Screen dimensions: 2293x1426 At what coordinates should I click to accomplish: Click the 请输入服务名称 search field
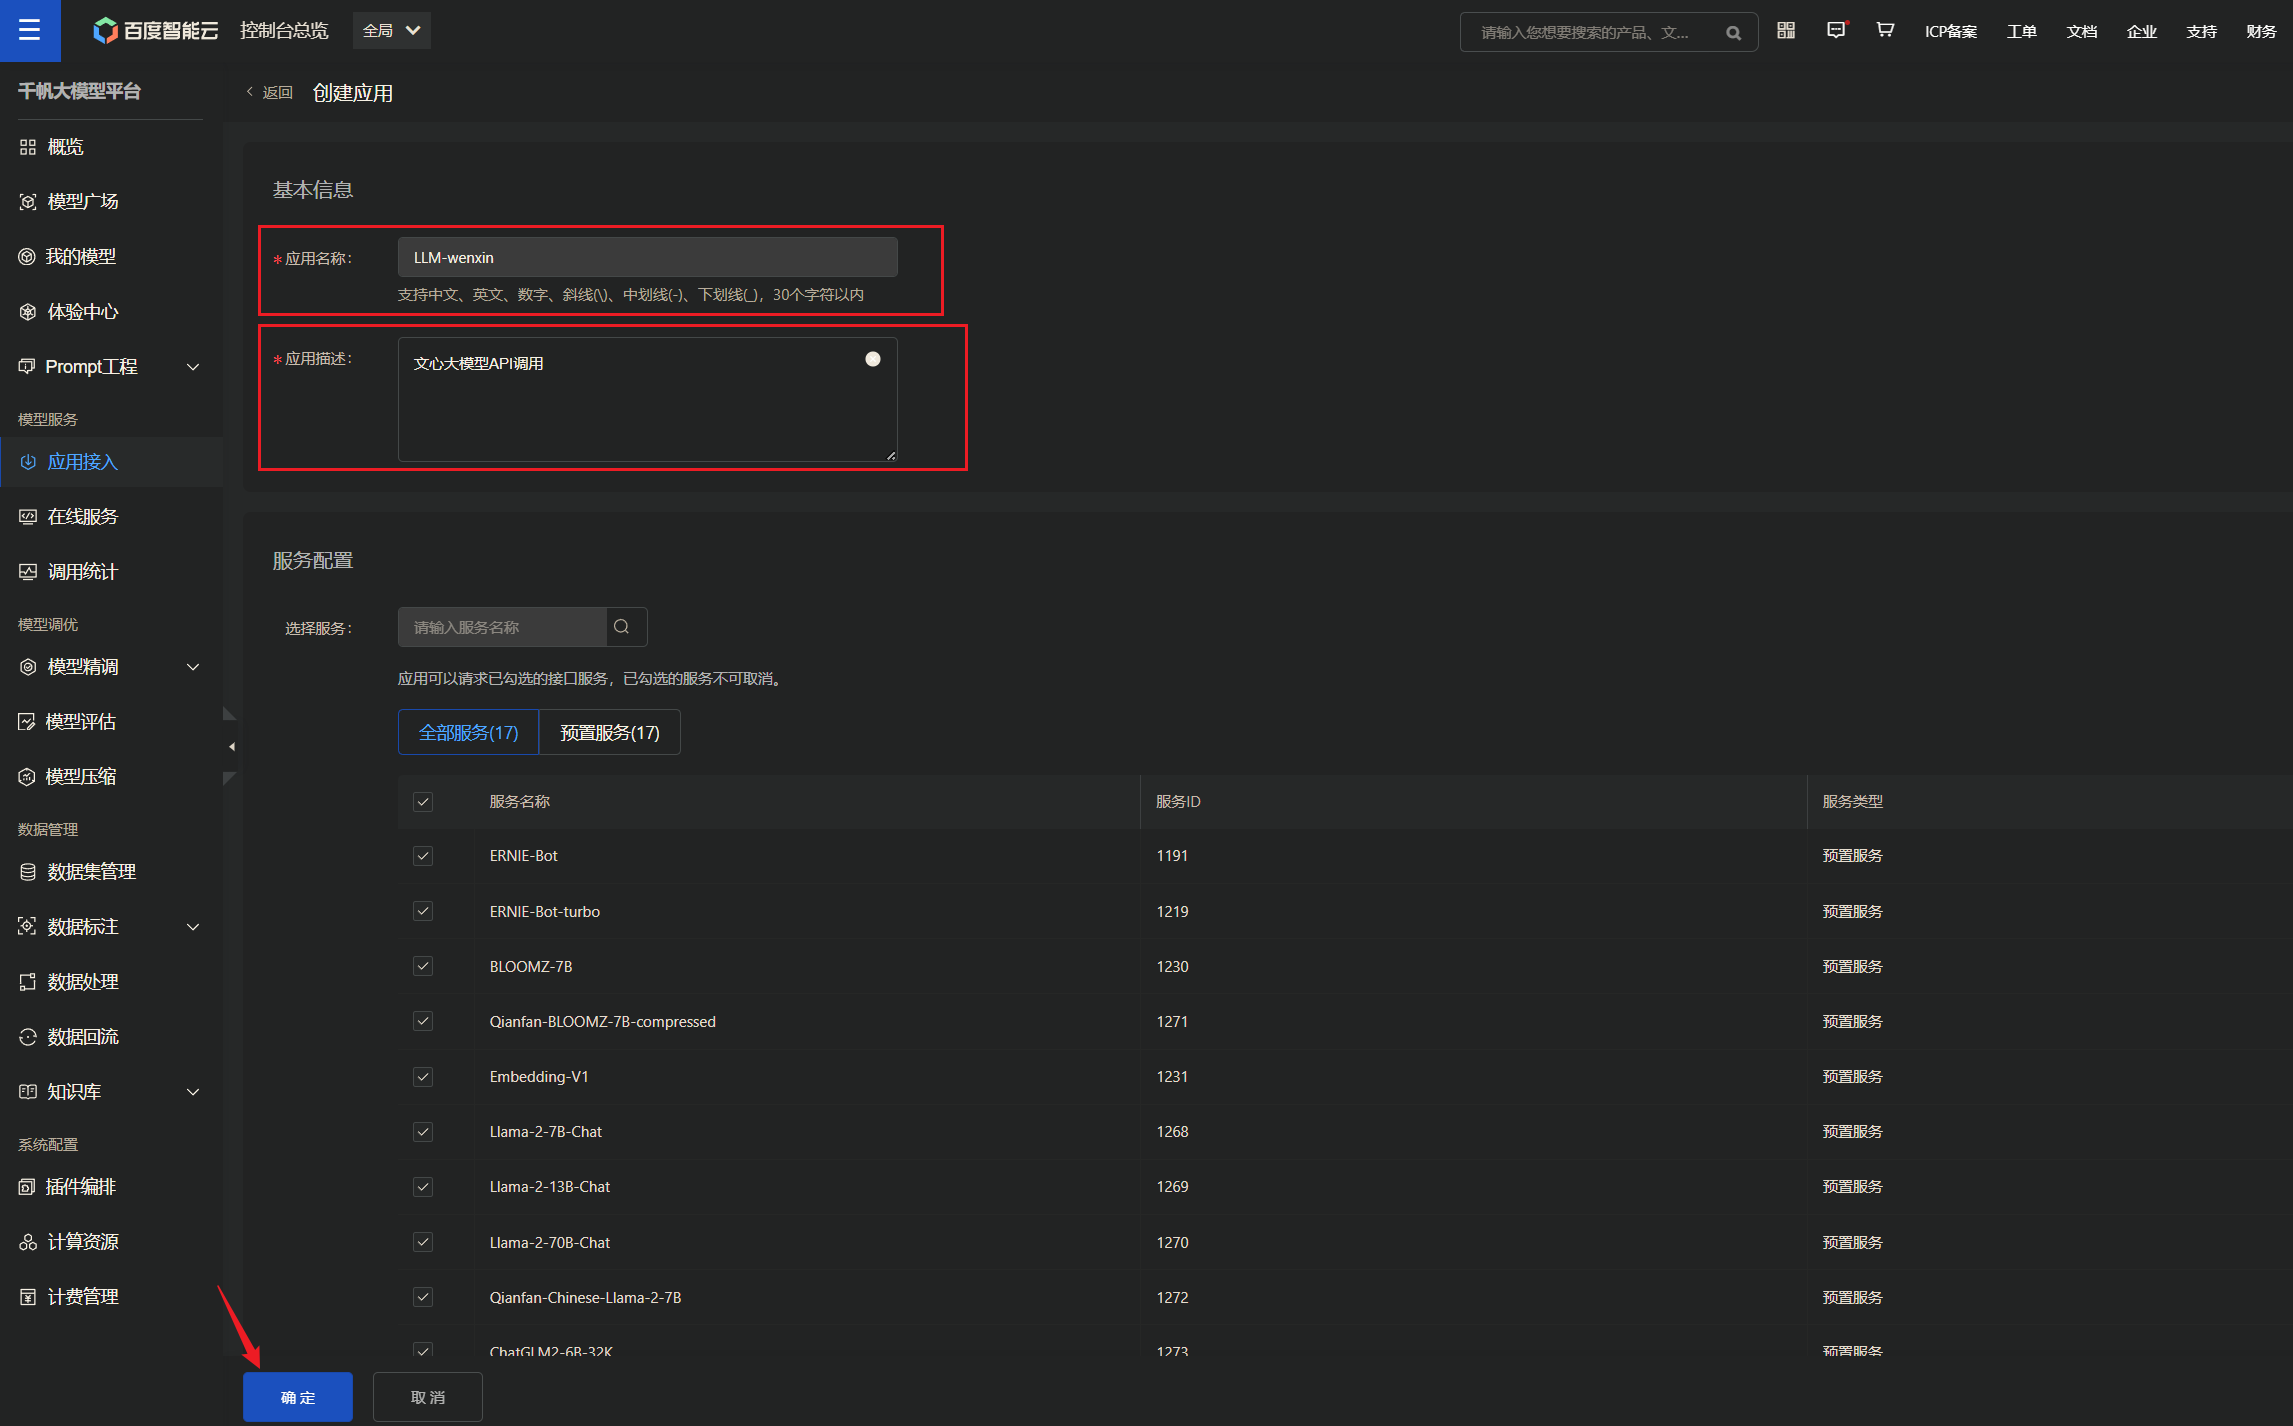tap(502, 627)
